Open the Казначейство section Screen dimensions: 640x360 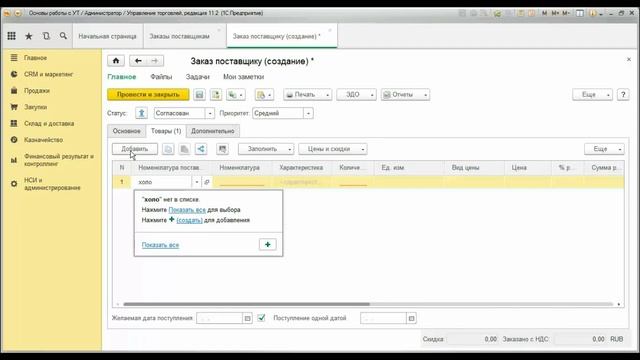point(43,140)
